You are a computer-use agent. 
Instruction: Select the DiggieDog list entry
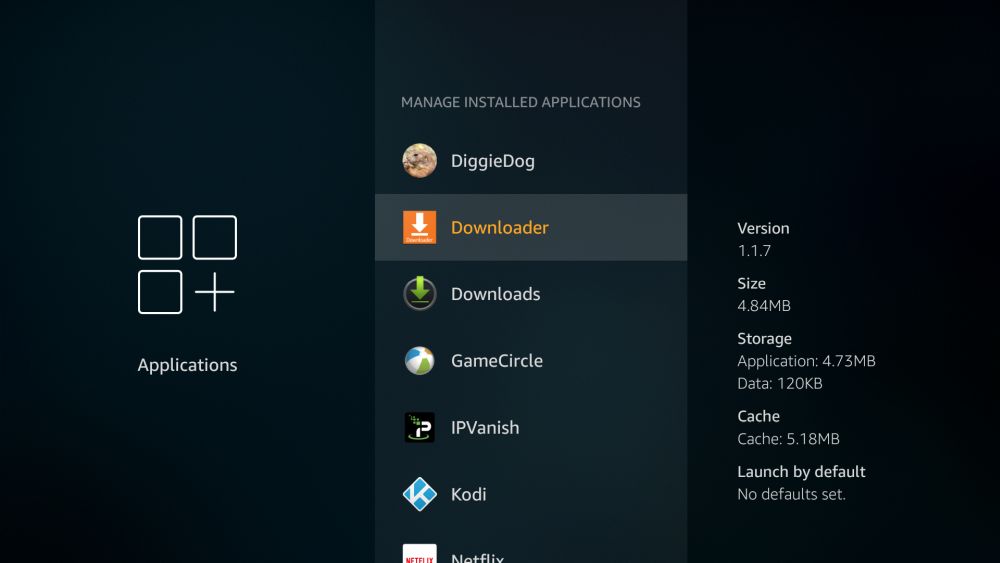coord(531,161)
